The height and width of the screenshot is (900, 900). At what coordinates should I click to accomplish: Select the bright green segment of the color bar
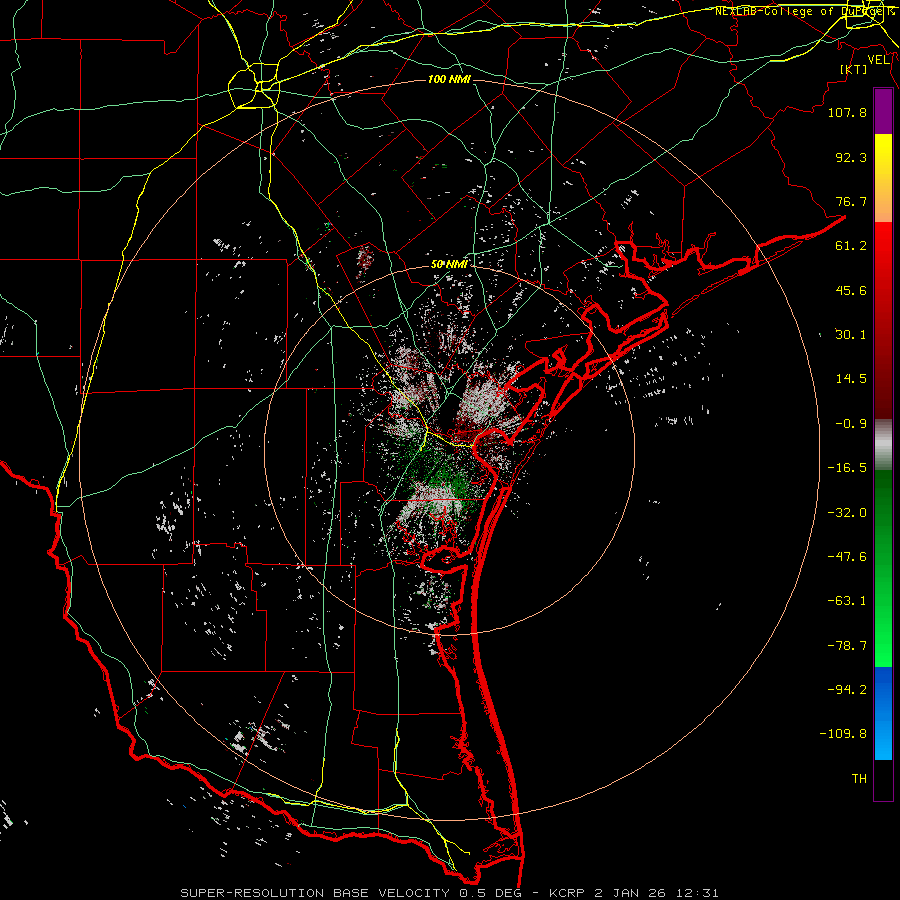tap(883, 568)
